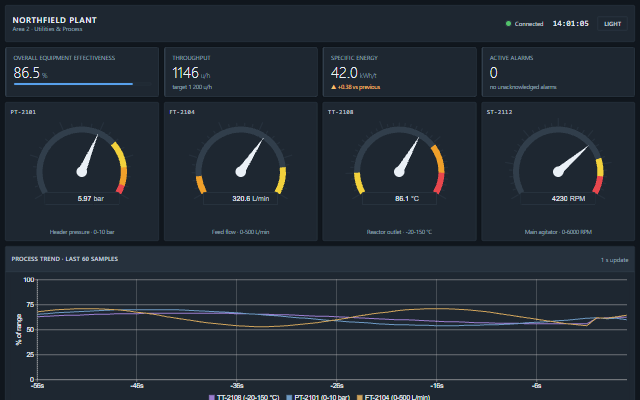Click the +0.38 vs previous text
The height and width of the screenshot is (400, 640).
pos(359,87)
